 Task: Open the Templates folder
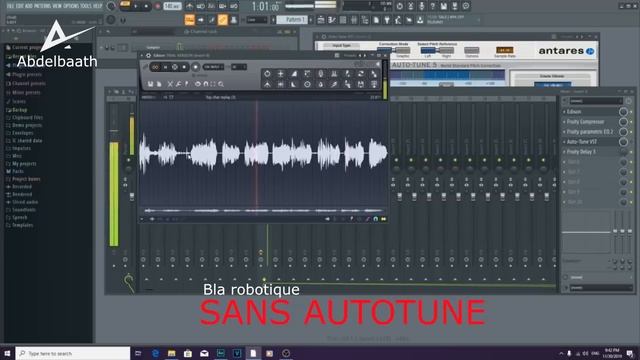point(22,225)
